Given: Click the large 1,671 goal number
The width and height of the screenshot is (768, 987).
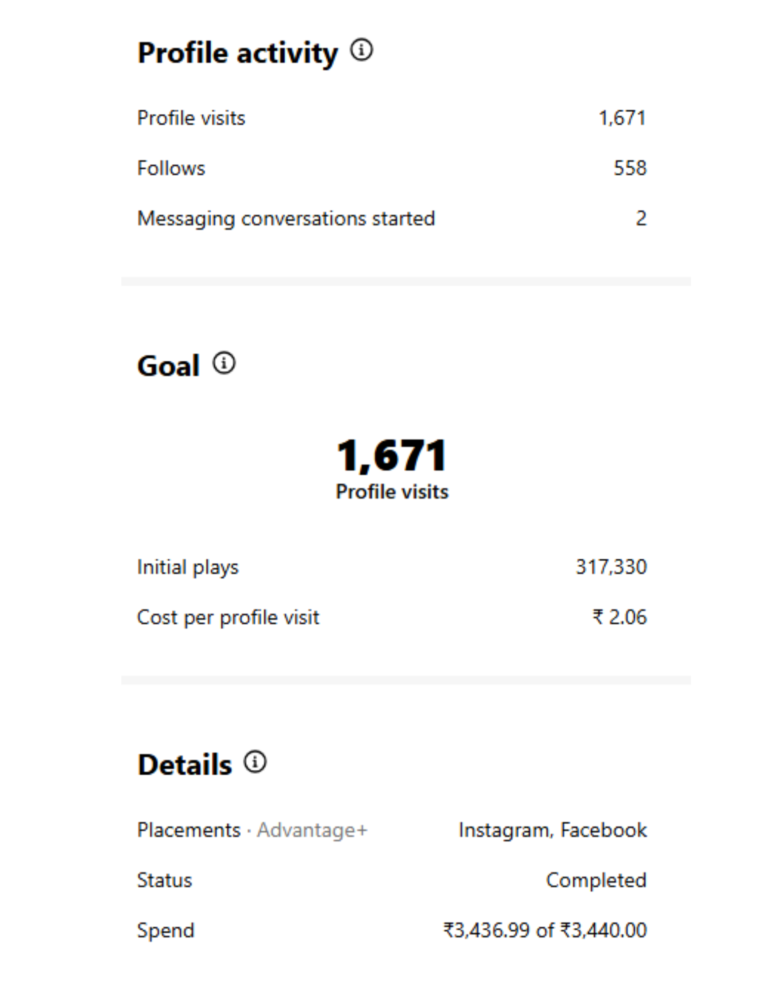Looking at the screenshot, I should [x=392, y=456].
